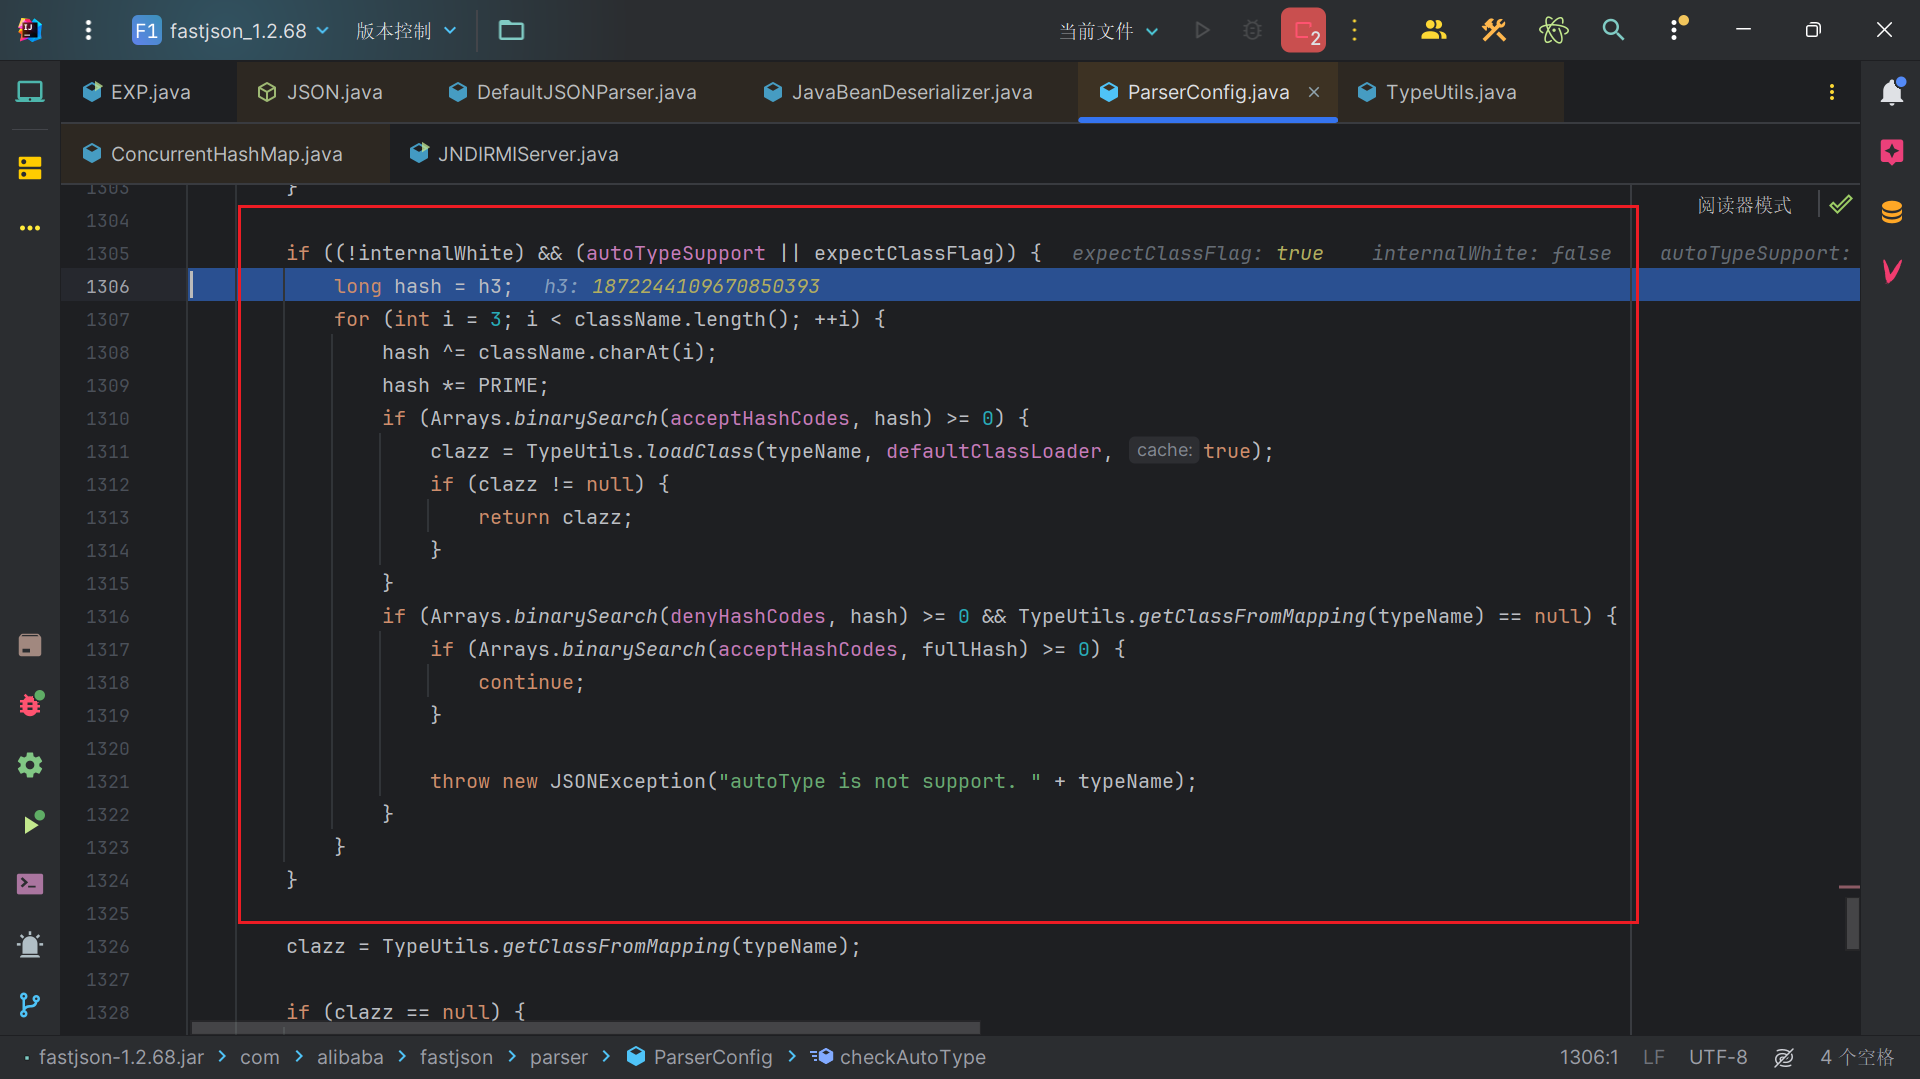
Task: Click the open folder icon in title bar
Action: [x=511, y=30]
